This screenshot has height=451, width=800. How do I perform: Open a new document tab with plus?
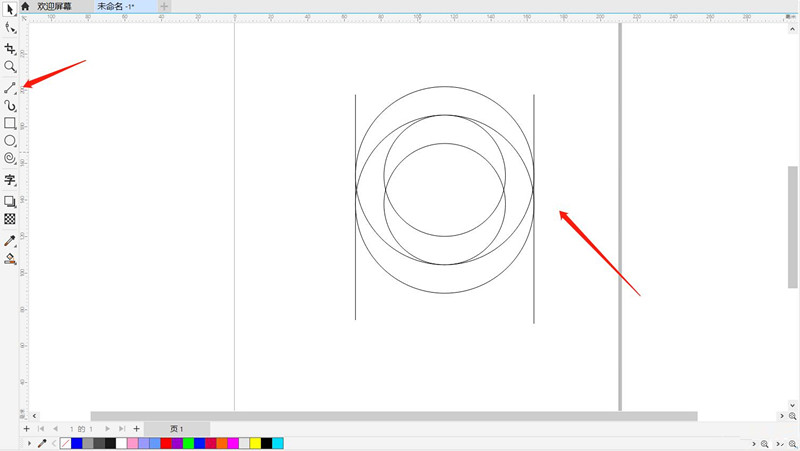pos(164,6)
